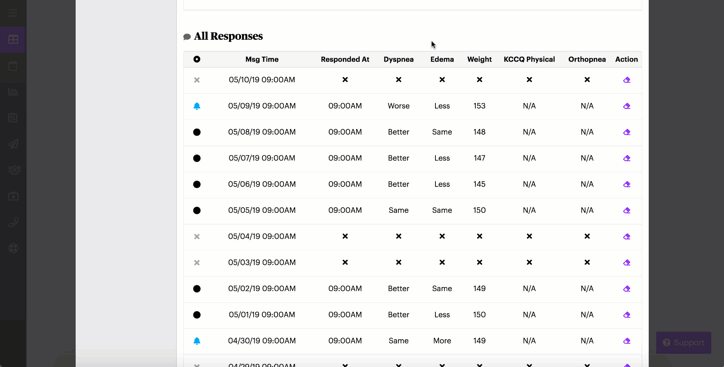Click the KCCQ Physical column header
Image resolution: width=724 pixels, height=367 pixels.
(529, 59)
